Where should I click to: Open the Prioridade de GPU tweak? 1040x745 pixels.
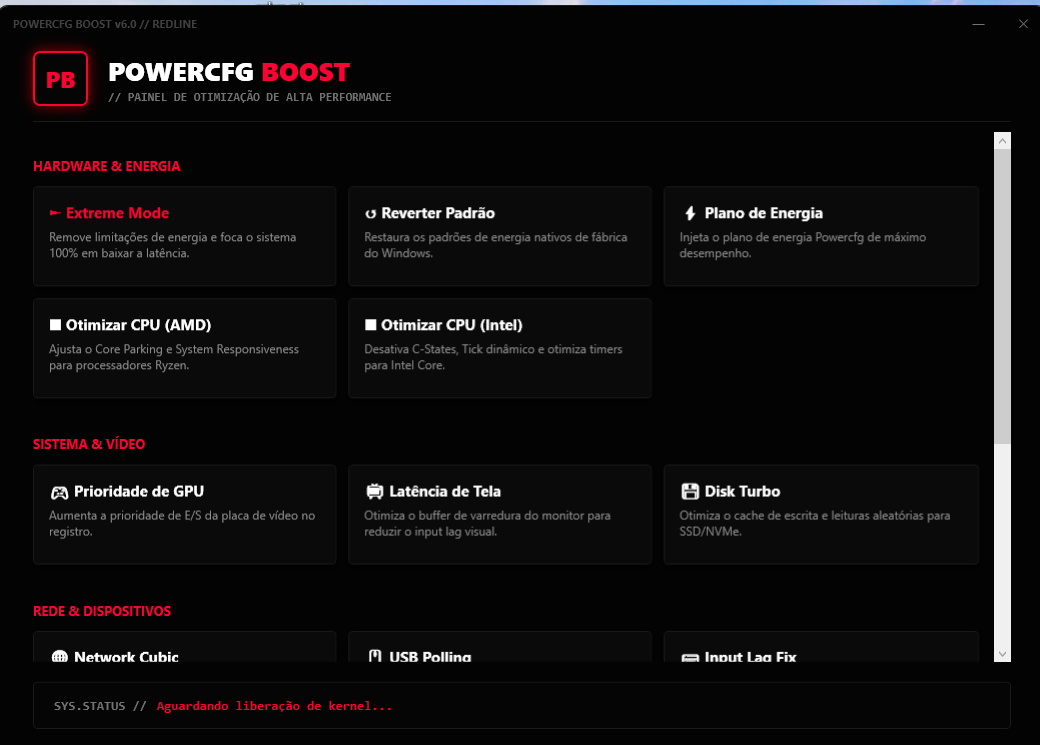pyautogui.click(x=184, y=515)
